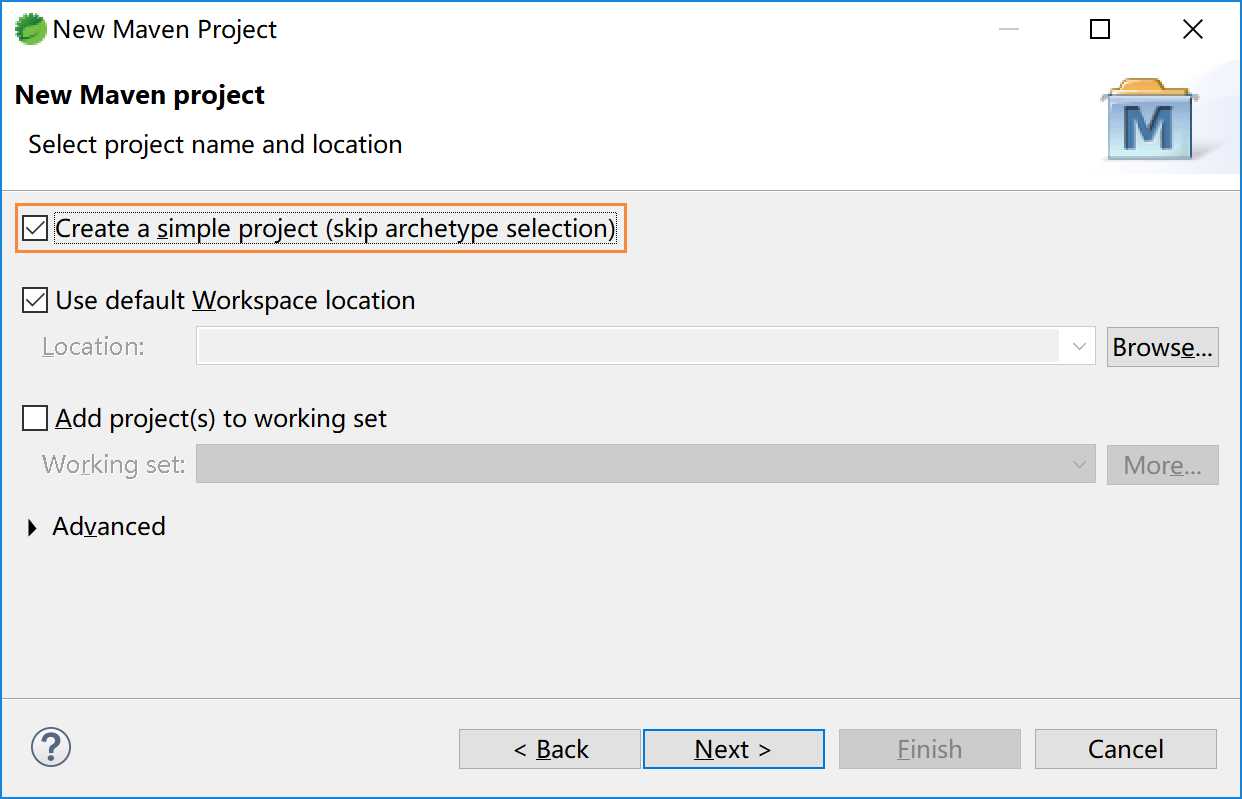Enable Add project(s) to working set
1242x799 pixels.
[35, 418]
